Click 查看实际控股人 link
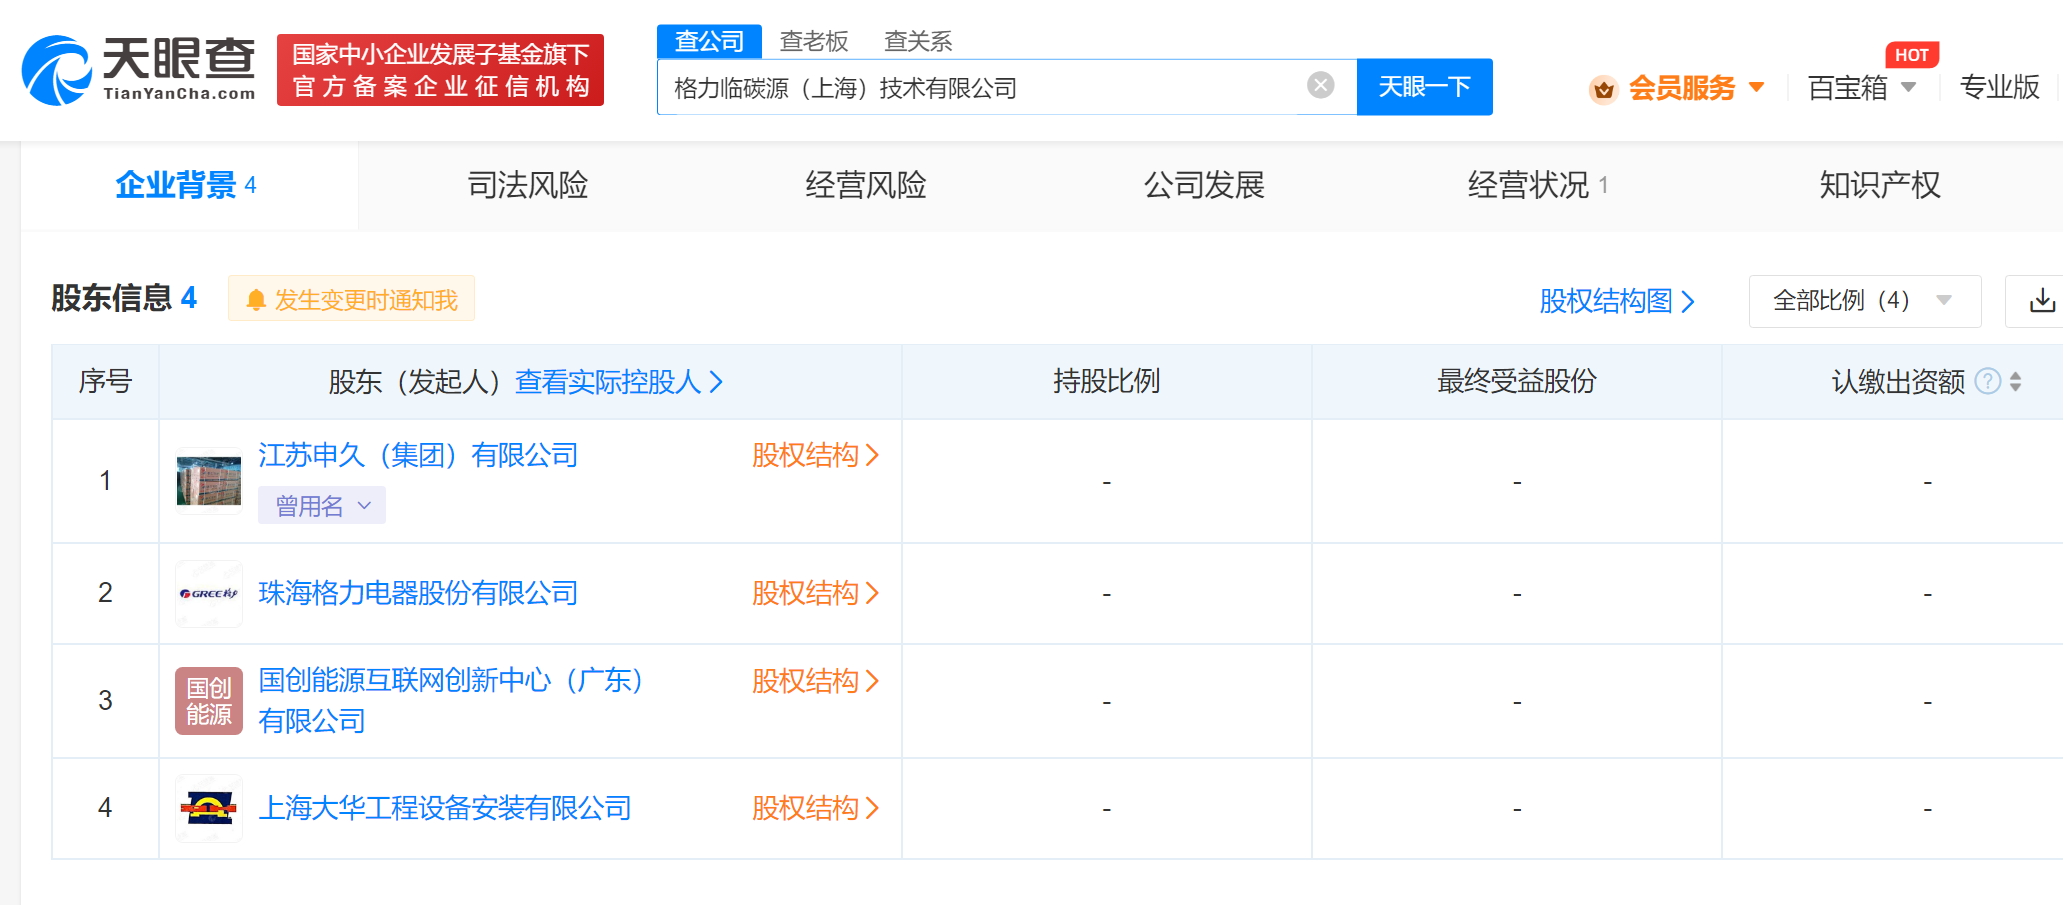 click(619, 382)
